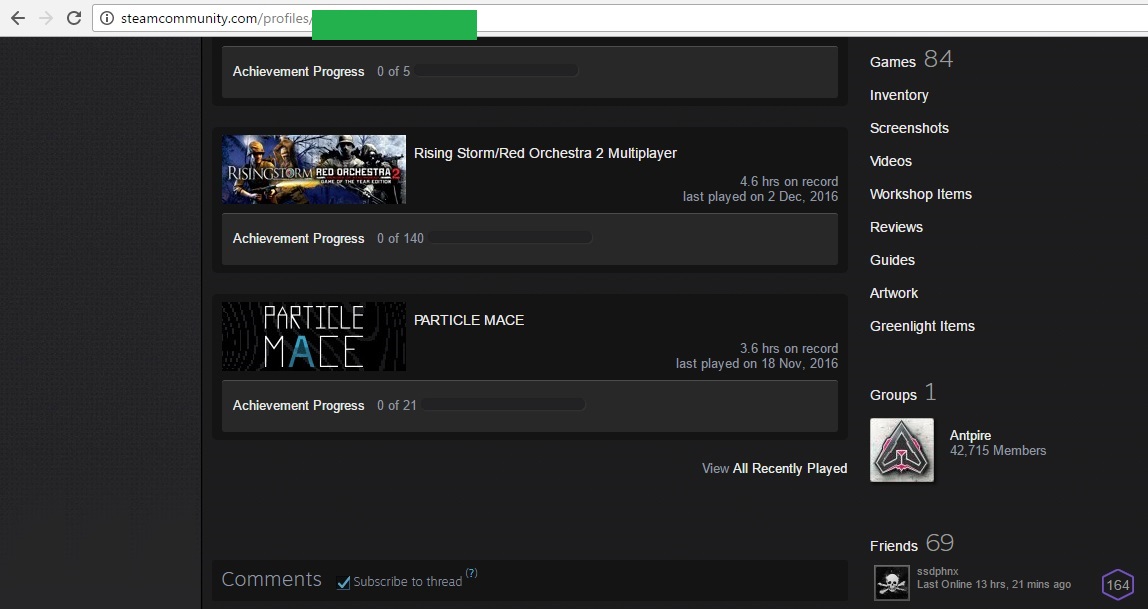Image resolution: width=1148 pixels, height=609 pixels.
Task: Click the friends count number 69
Action: [939, 542]
